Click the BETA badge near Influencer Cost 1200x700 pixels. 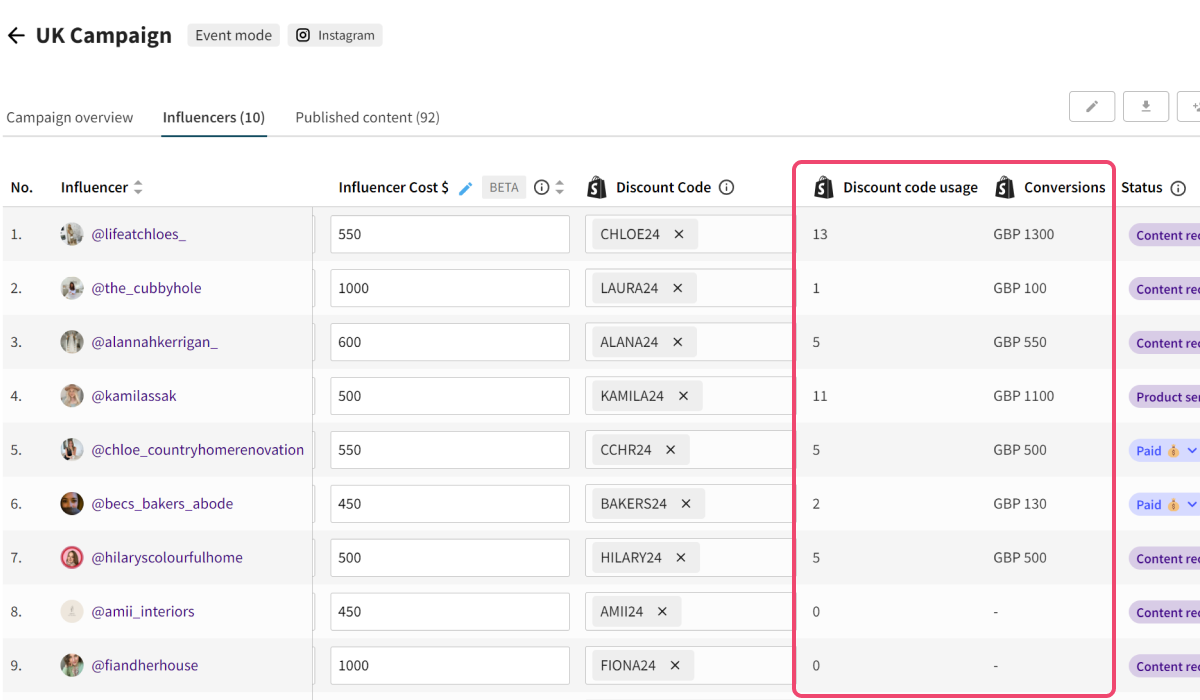(503, 187)
